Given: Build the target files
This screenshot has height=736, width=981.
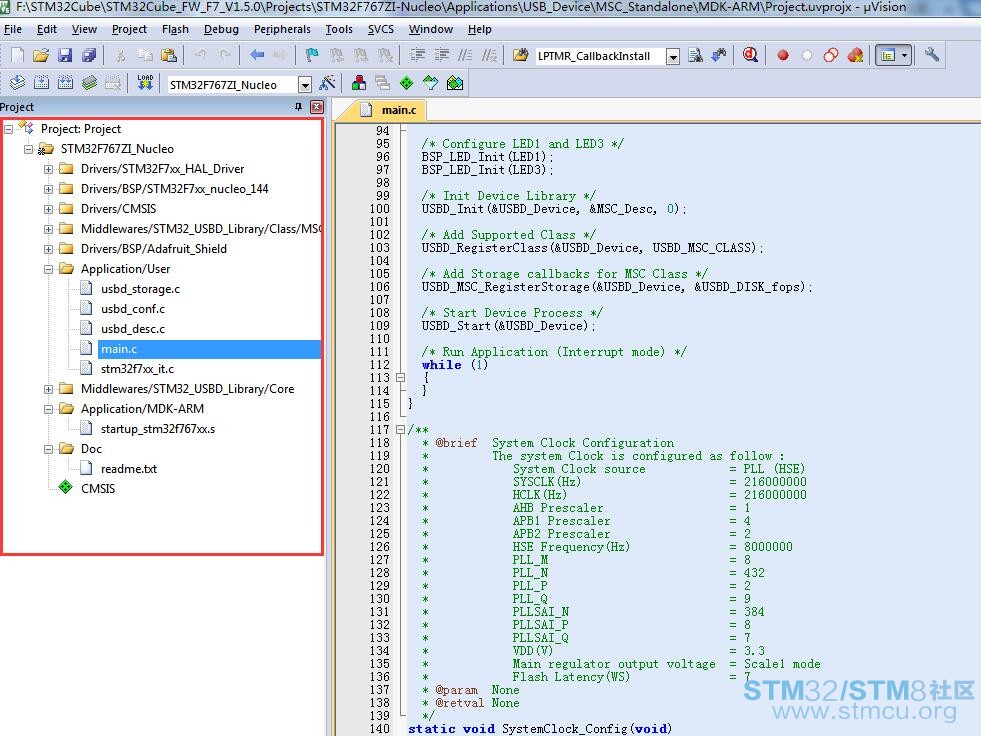Looking at the screenshot, I should [41, 83].
